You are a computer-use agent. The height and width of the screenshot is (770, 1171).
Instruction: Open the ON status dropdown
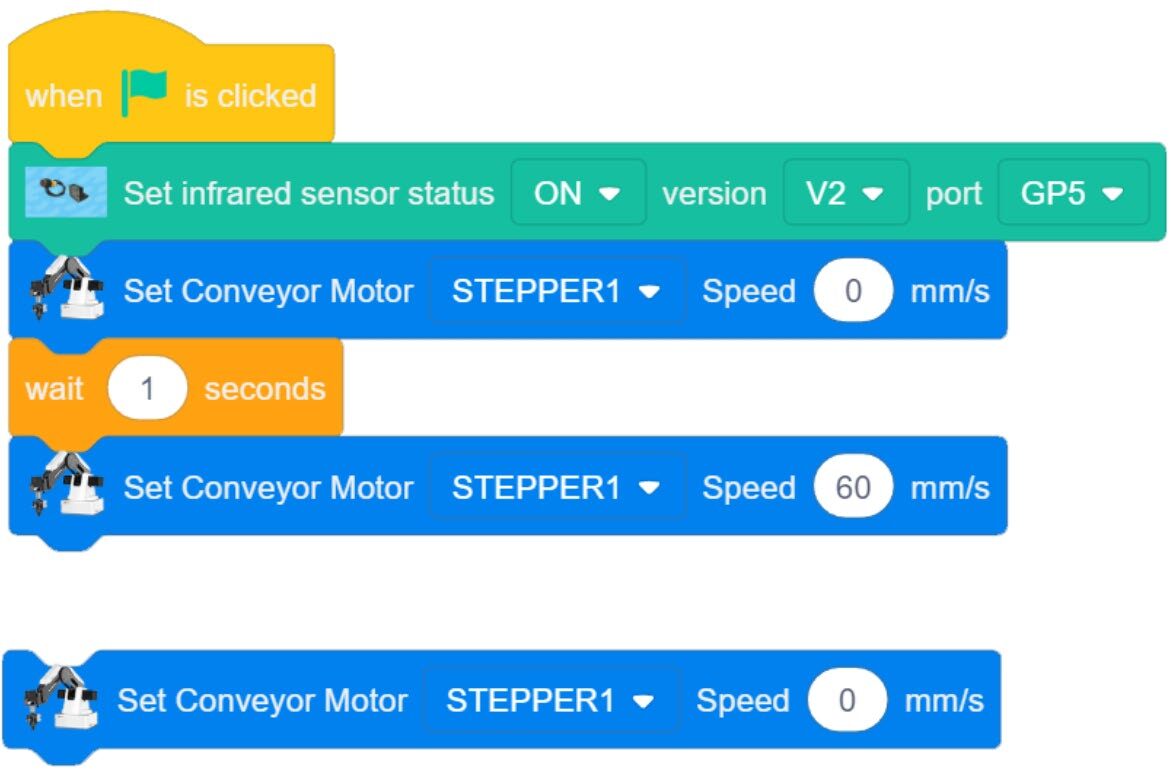[x=578, y=193]
